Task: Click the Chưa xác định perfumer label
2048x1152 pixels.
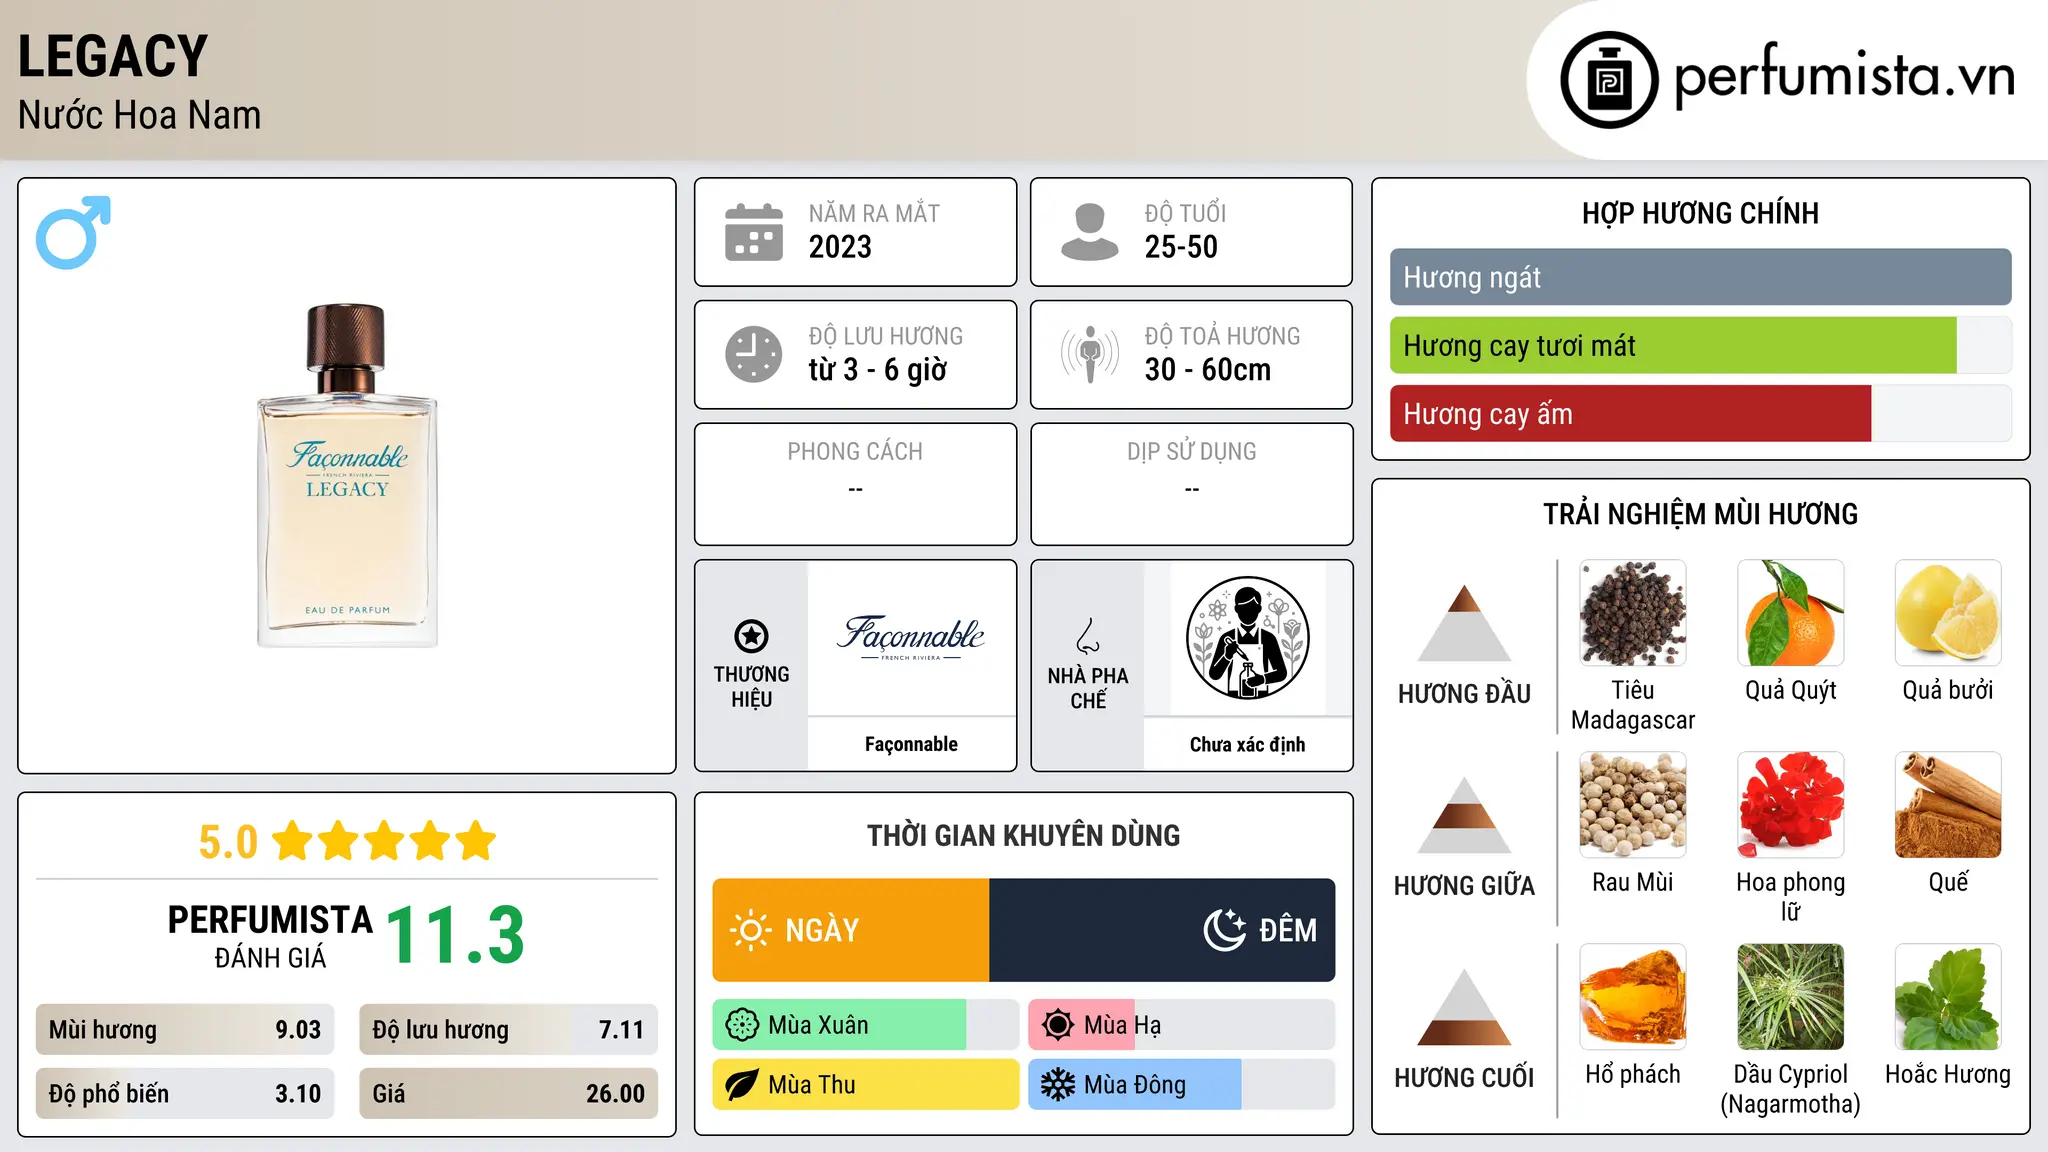Action: tap(1247, 744)
